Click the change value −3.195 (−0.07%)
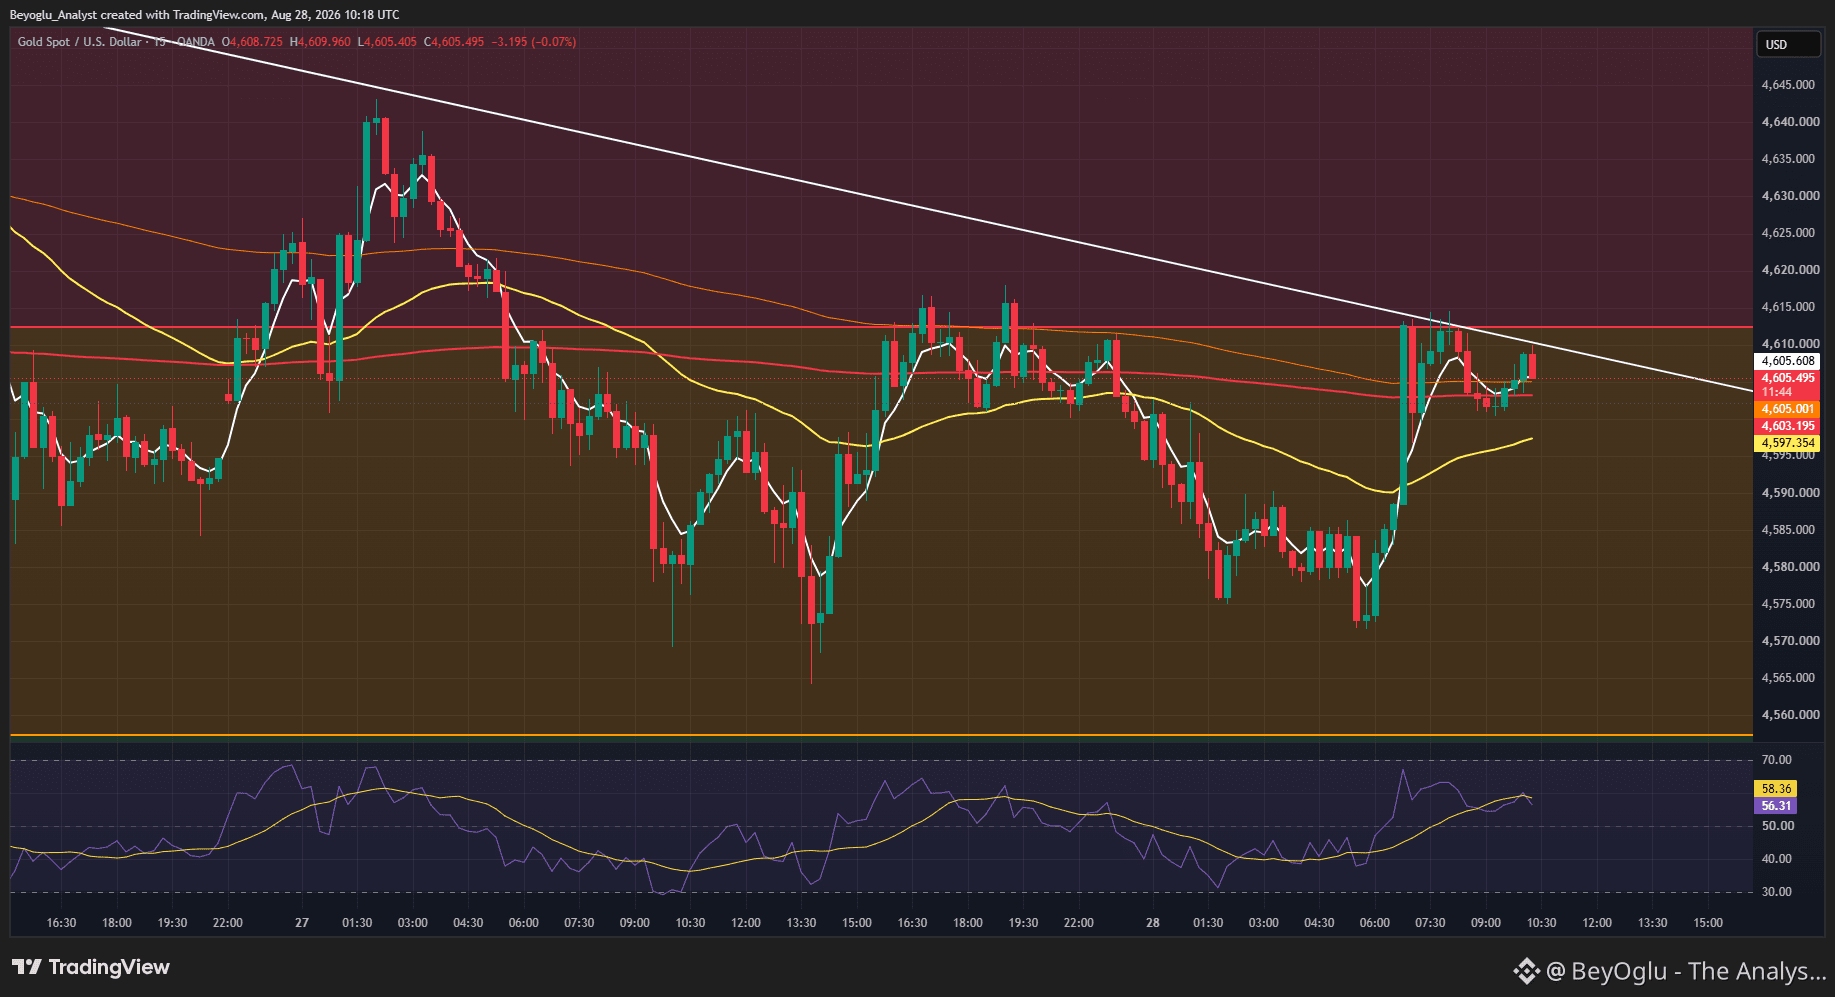 point(534,42)
